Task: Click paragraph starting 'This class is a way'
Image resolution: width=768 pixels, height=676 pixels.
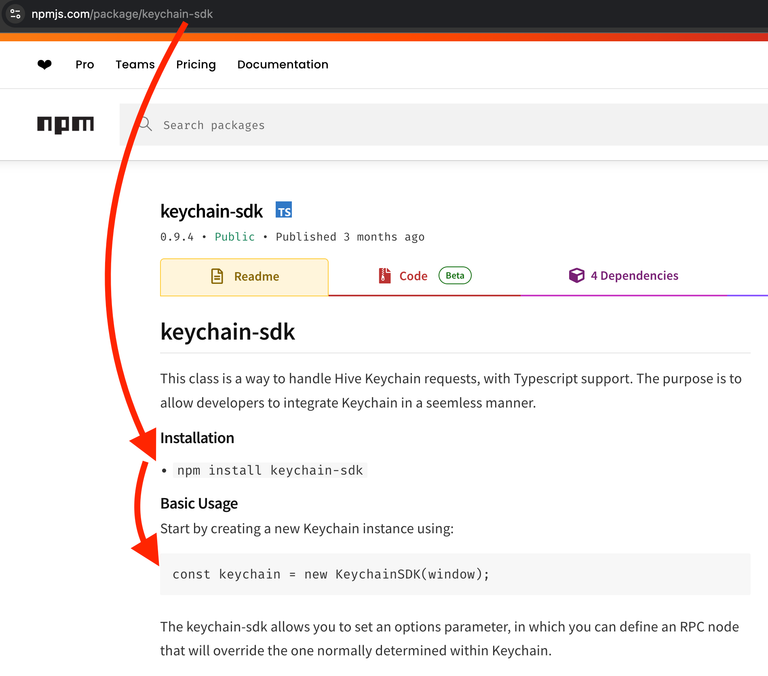Action: click(451, 390)
